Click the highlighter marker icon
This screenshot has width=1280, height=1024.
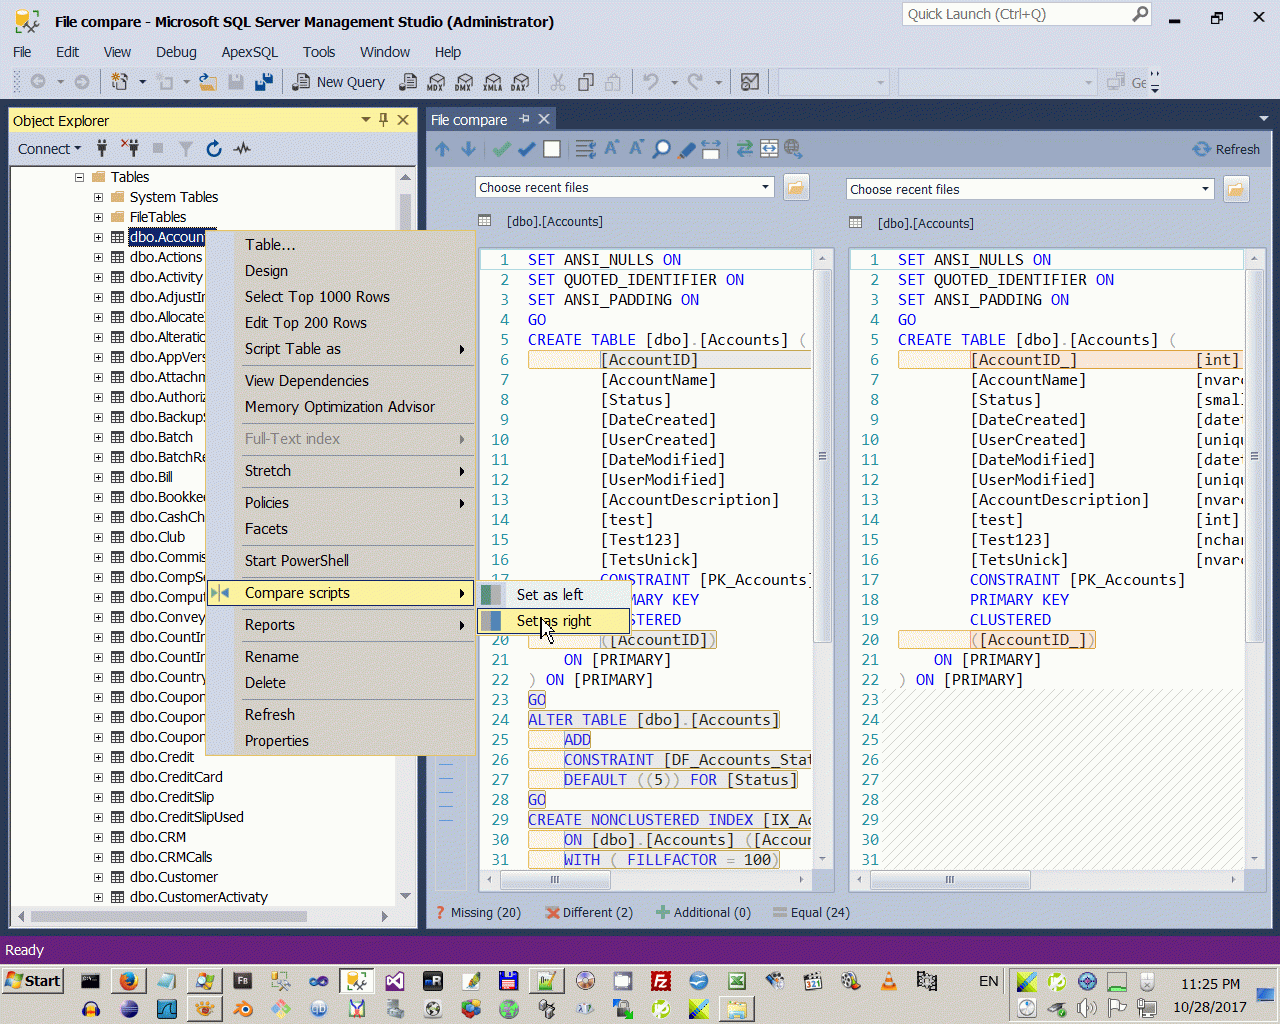(x=686, y=150)
